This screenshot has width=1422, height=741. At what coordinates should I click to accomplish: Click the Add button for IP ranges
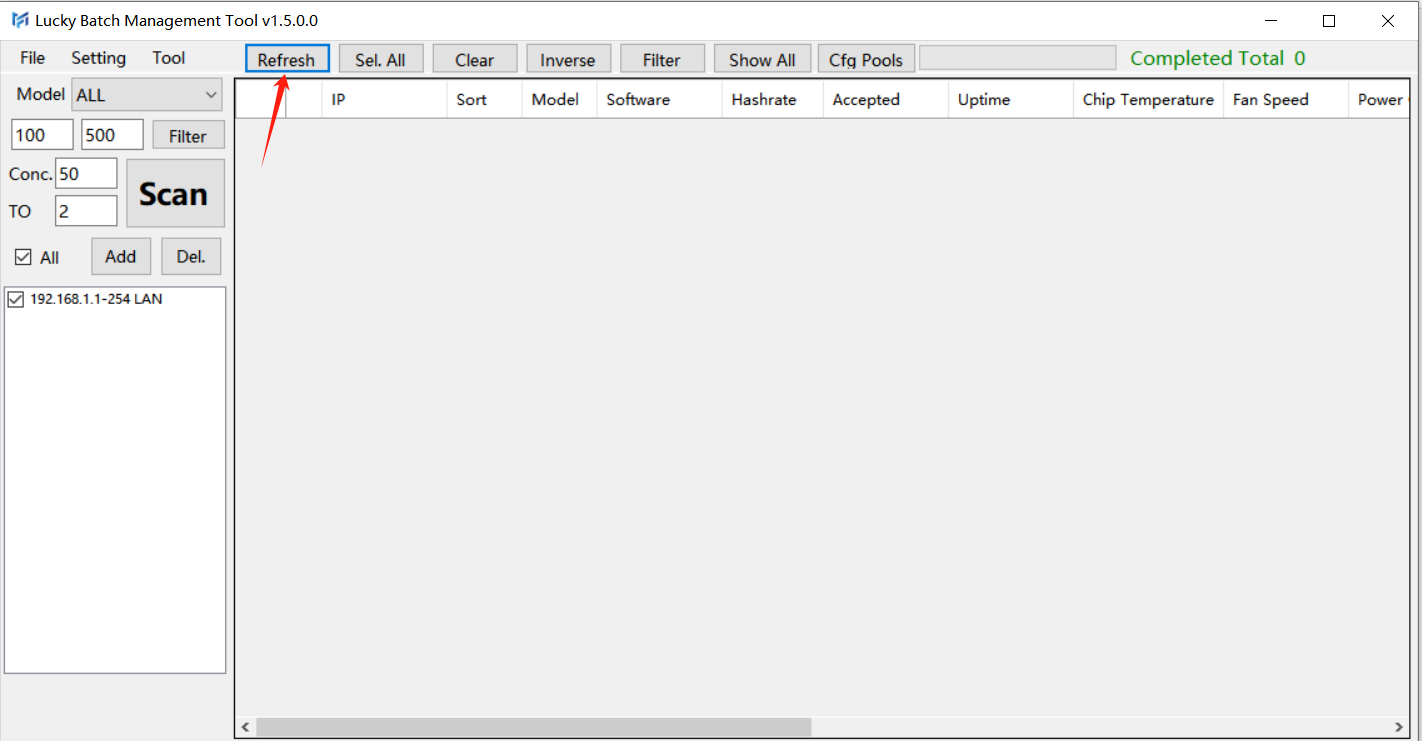coord(120,257)
